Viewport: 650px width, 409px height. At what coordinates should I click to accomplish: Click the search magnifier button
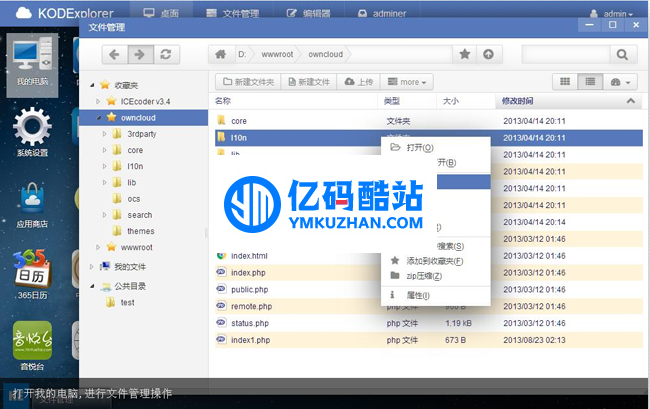point(623,54)
